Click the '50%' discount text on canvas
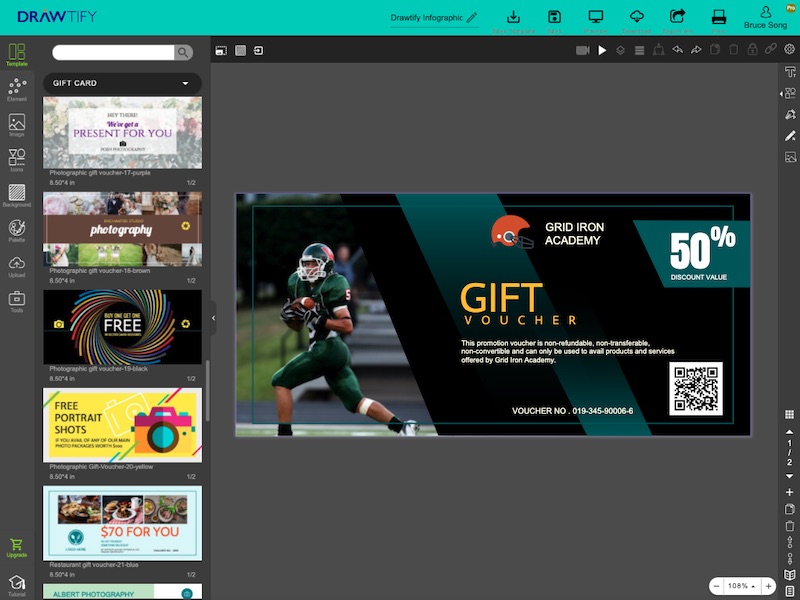This screenshot has height=600, width=800. point(702,249)
